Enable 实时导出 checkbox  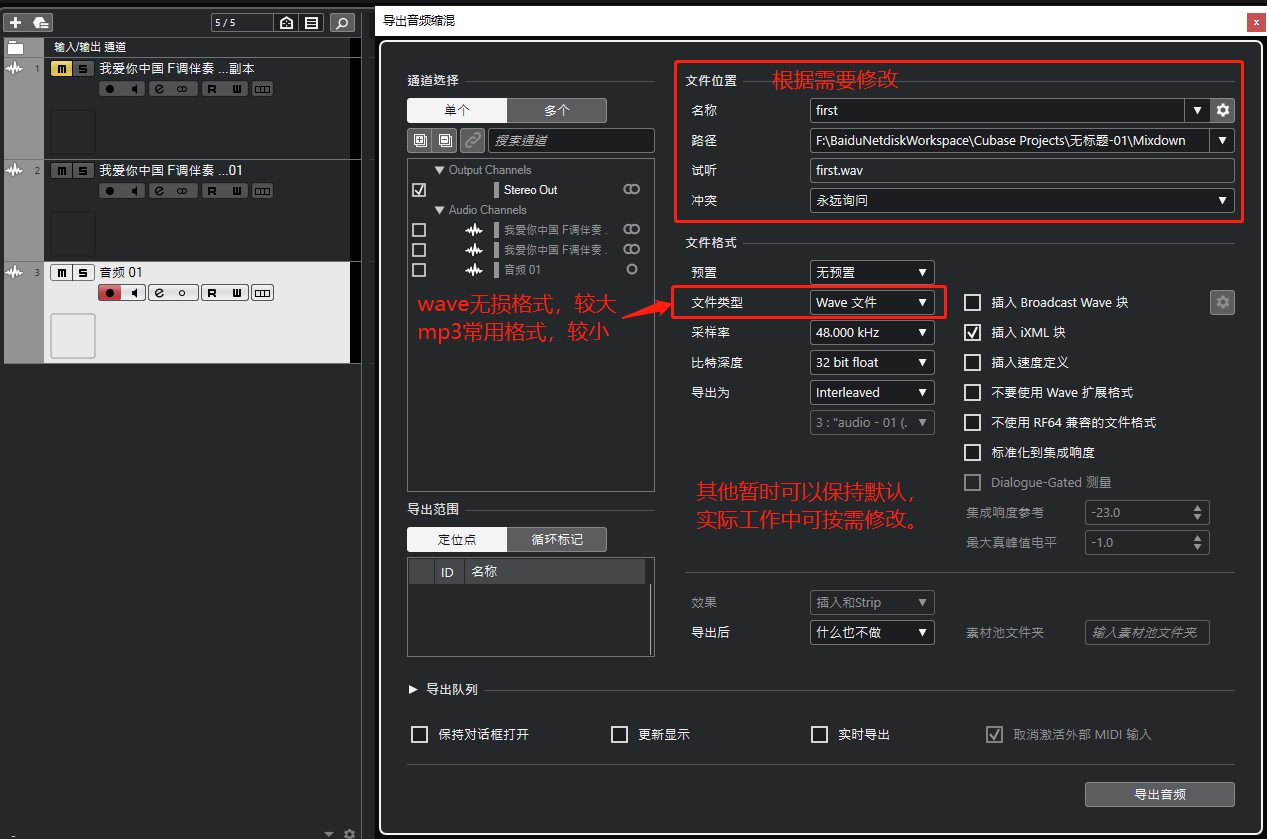tap(820, 735)
